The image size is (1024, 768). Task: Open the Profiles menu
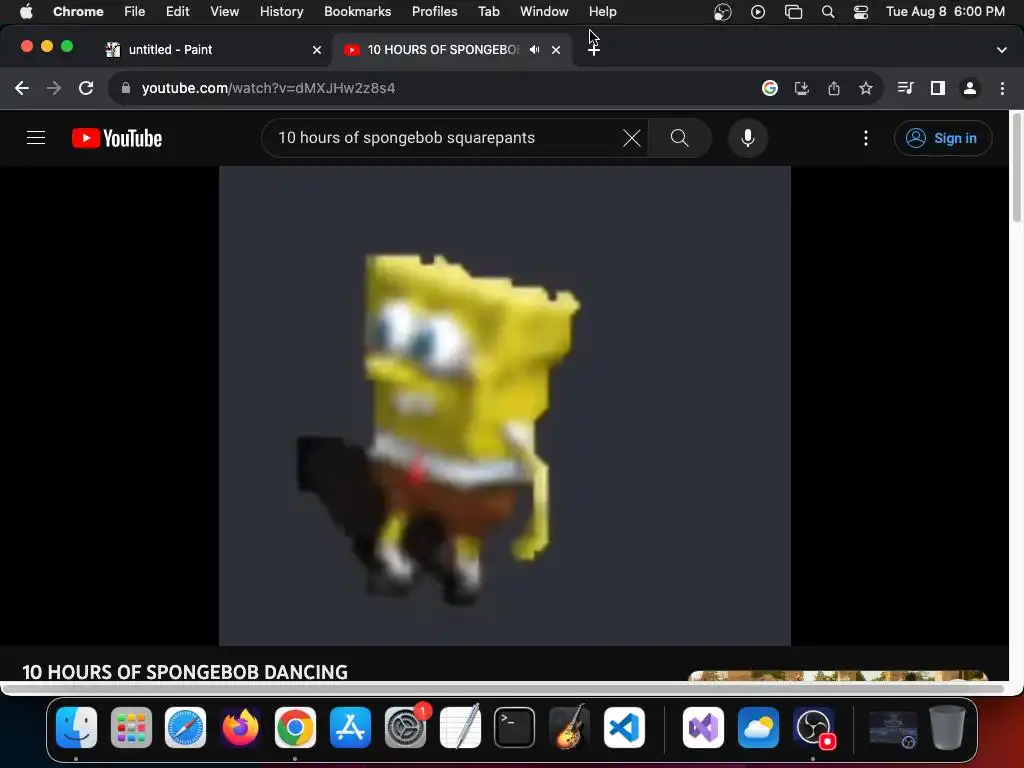434,12
